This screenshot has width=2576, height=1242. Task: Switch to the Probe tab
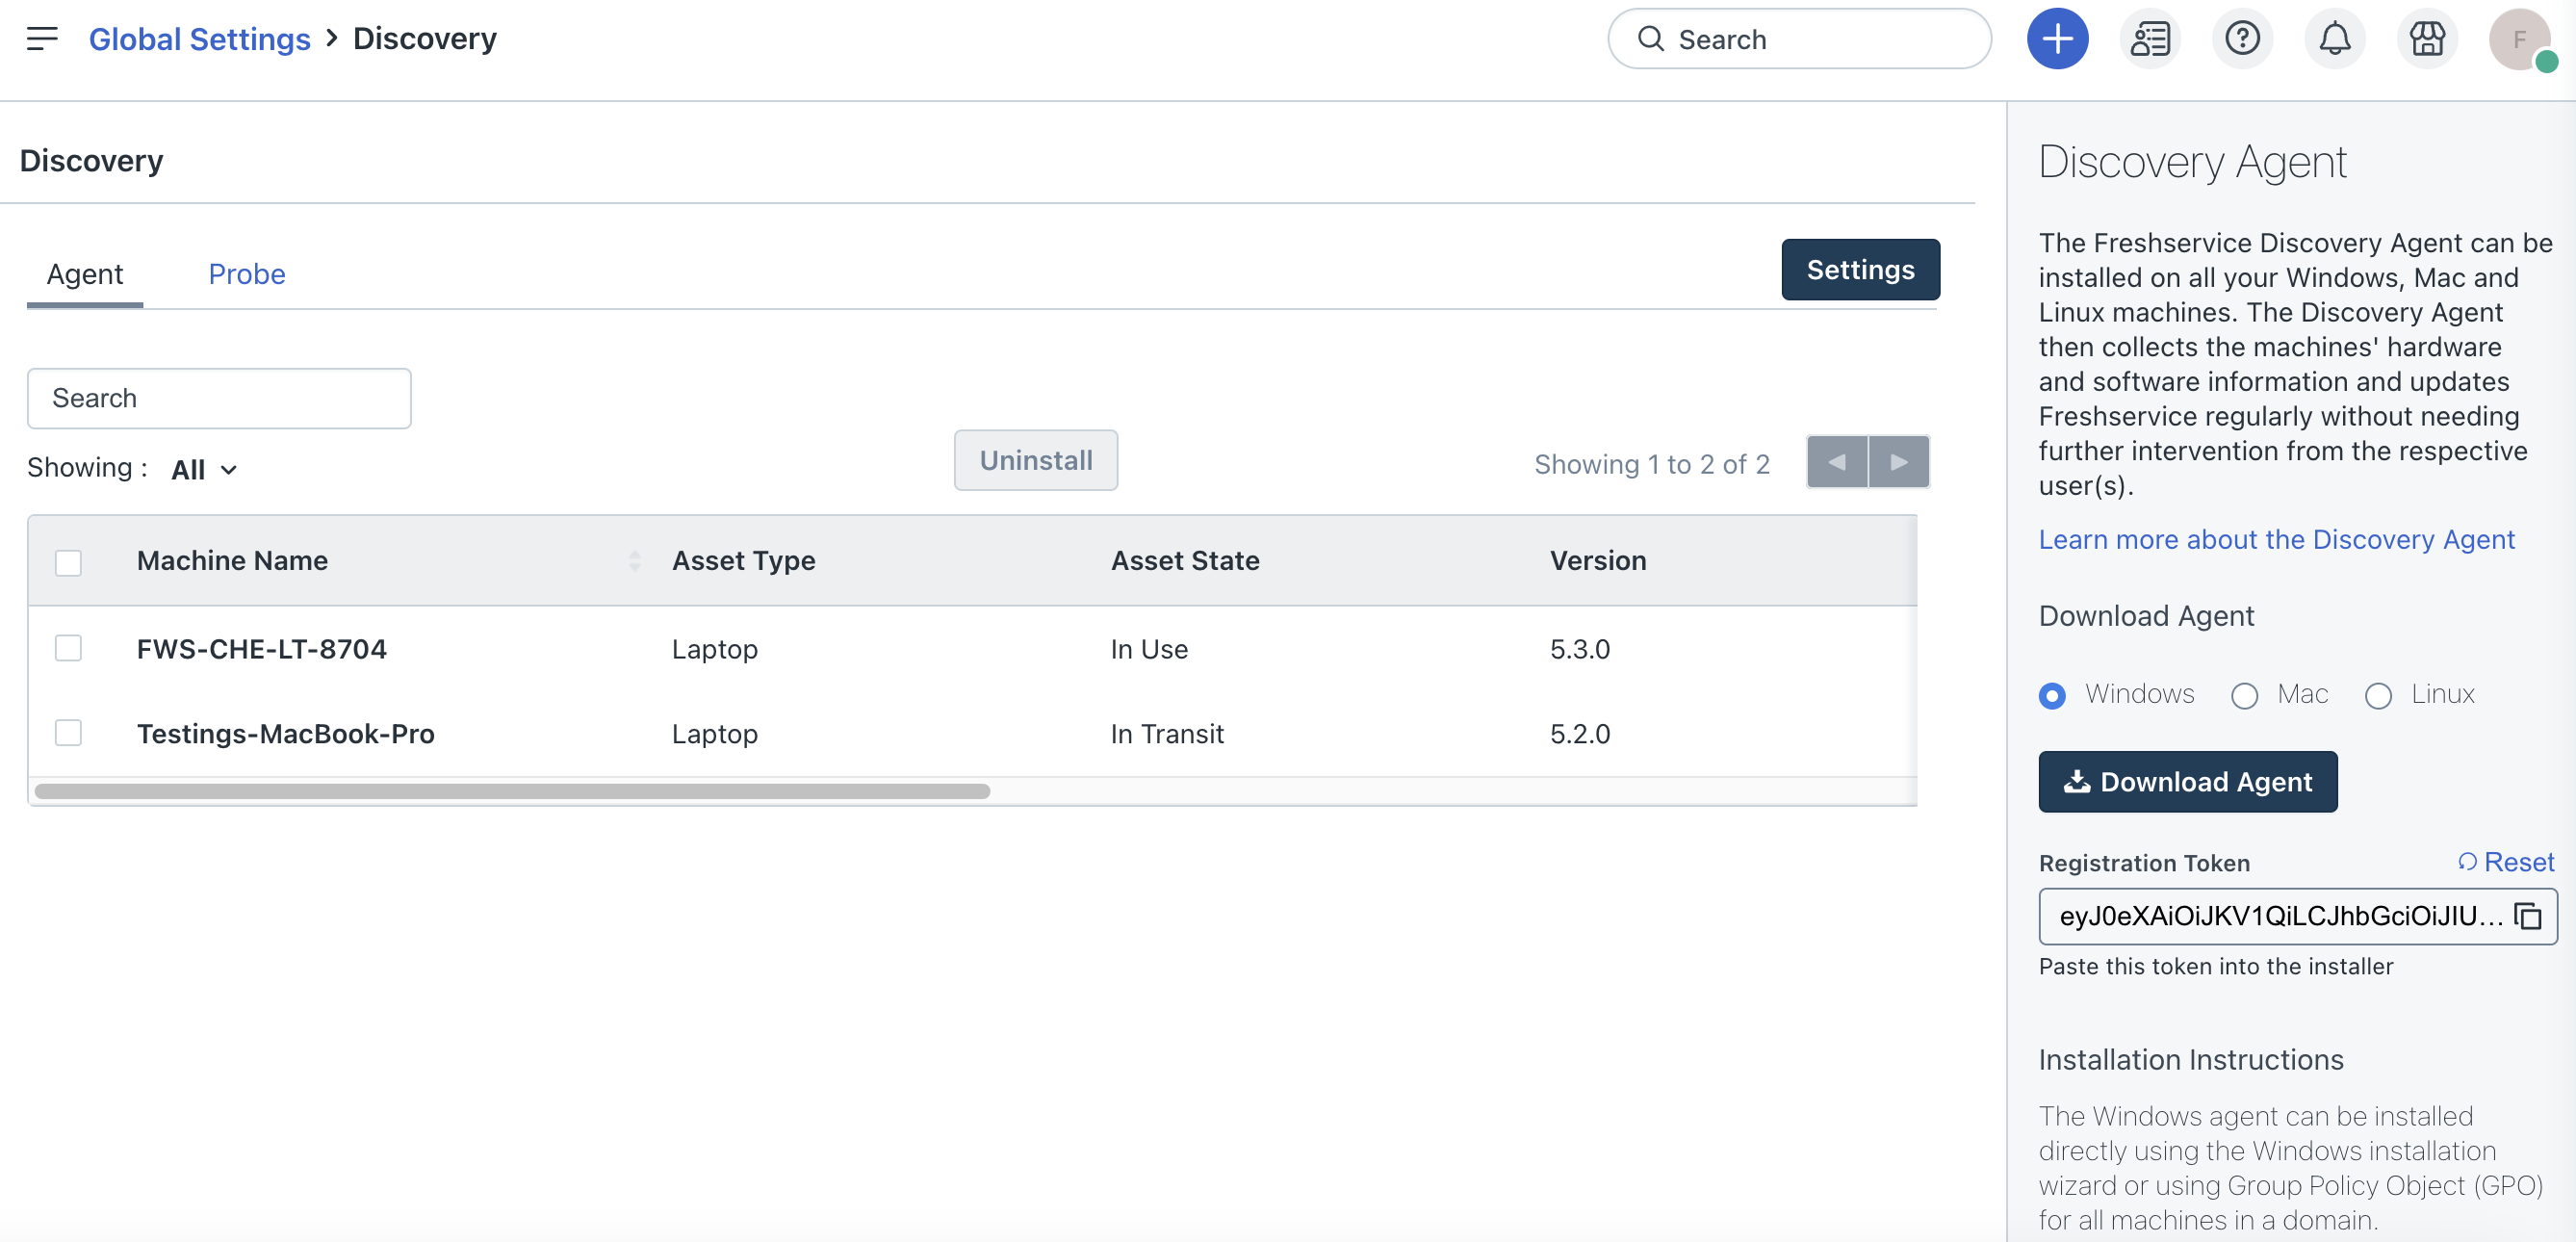246,274
